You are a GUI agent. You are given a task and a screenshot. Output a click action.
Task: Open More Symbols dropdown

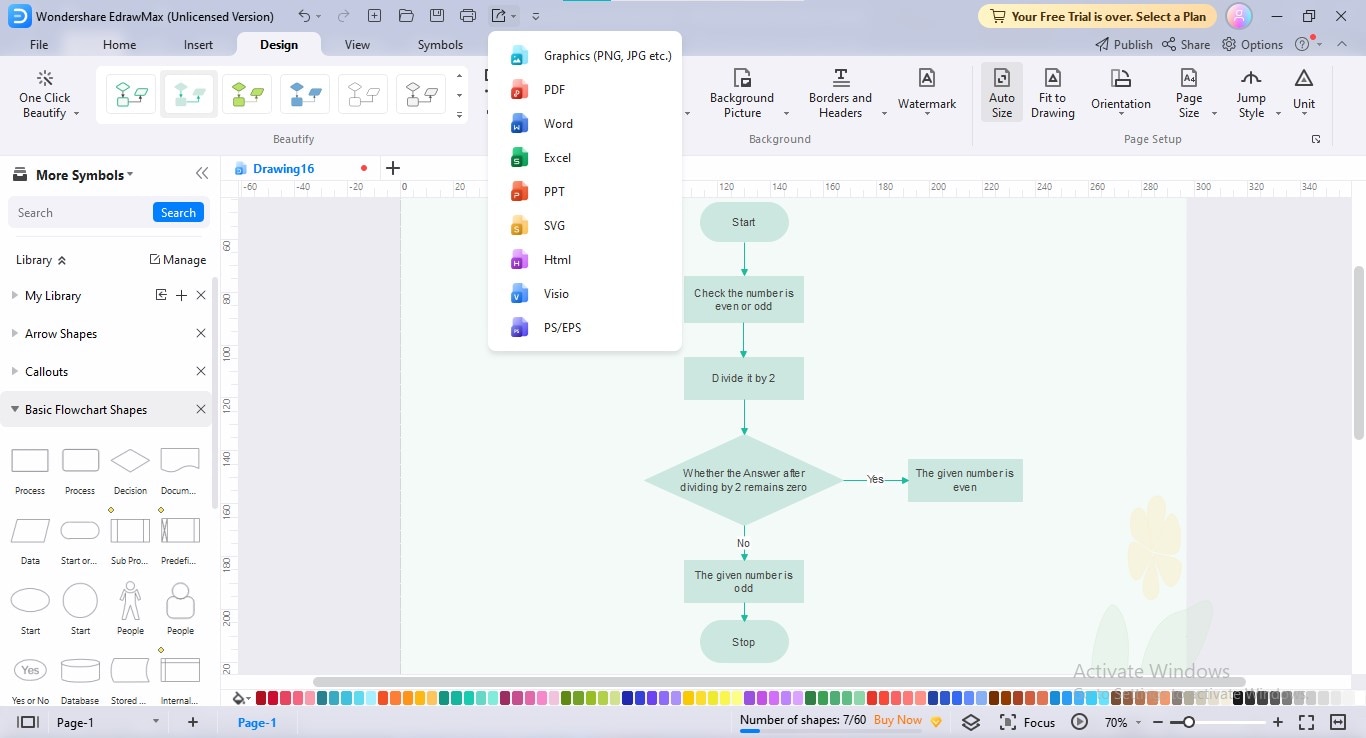pyautogui.click(x=84, y=175)
